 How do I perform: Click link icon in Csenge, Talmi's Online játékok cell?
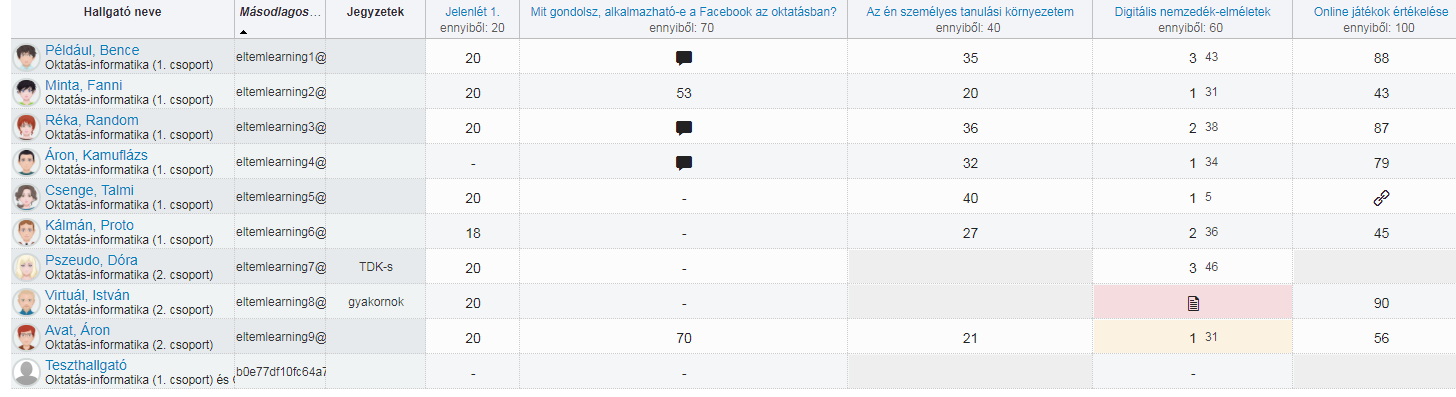pos(1382,198)
